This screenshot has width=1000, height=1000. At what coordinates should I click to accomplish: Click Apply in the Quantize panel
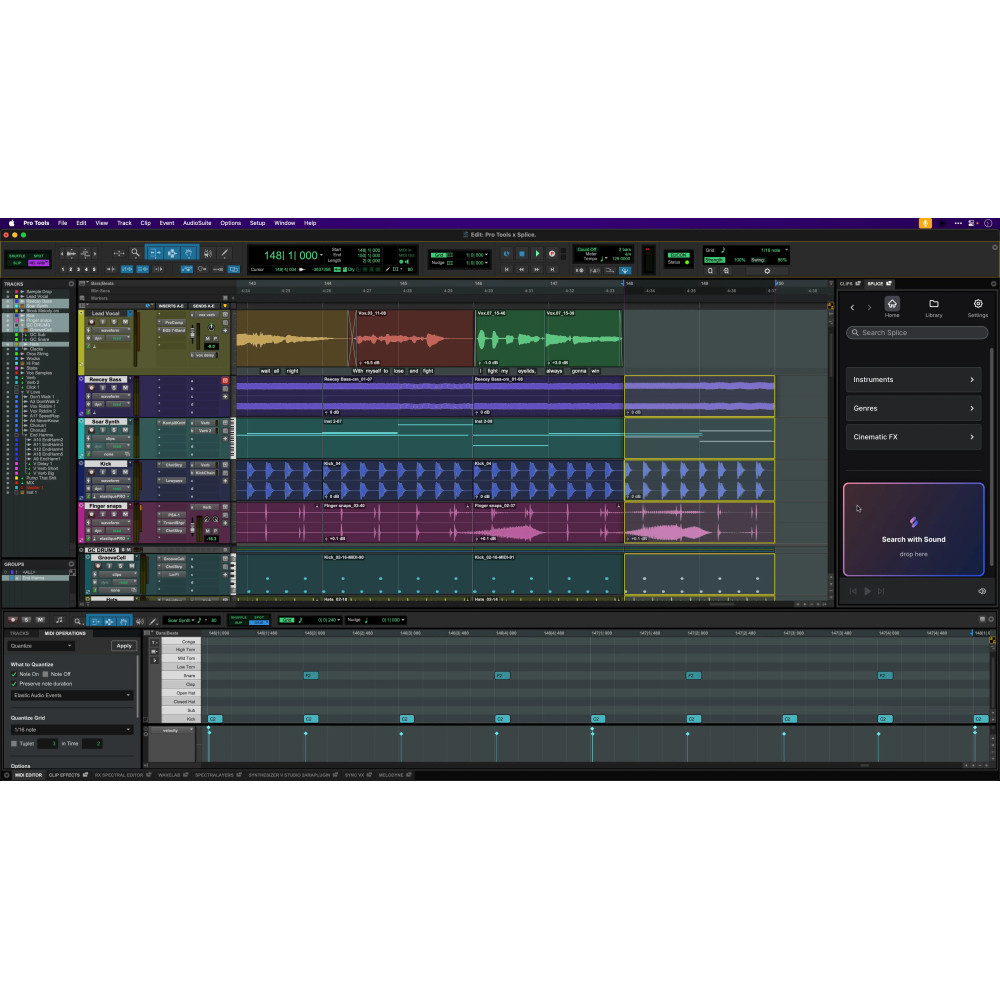[x=124, y=645]
